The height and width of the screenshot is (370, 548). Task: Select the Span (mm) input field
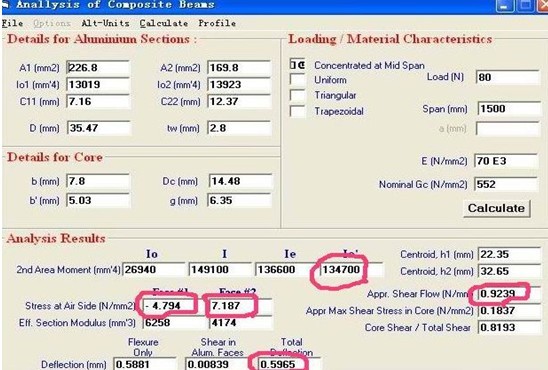[509, 109]
